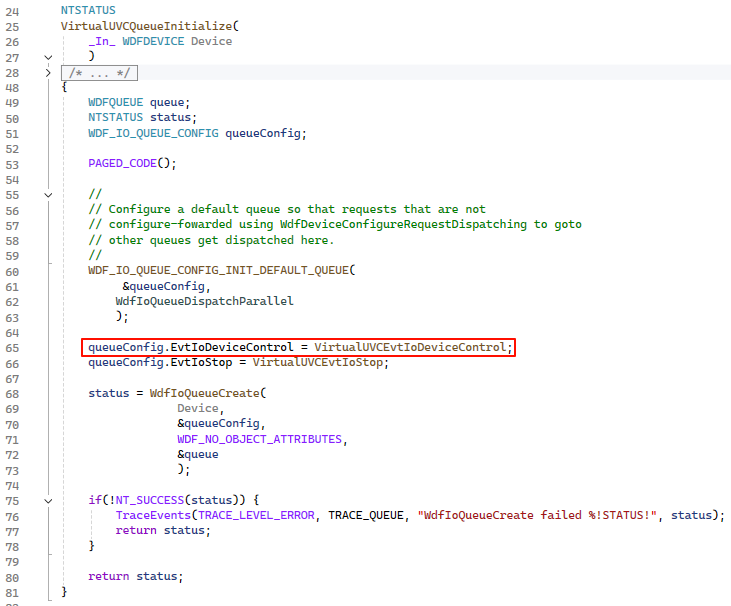Image resolution: width=731 pixels, height=606 pixels.
Task: Click VirtualUVCEvtIoDeviceControl identifier
Action: tap(410, 347)
